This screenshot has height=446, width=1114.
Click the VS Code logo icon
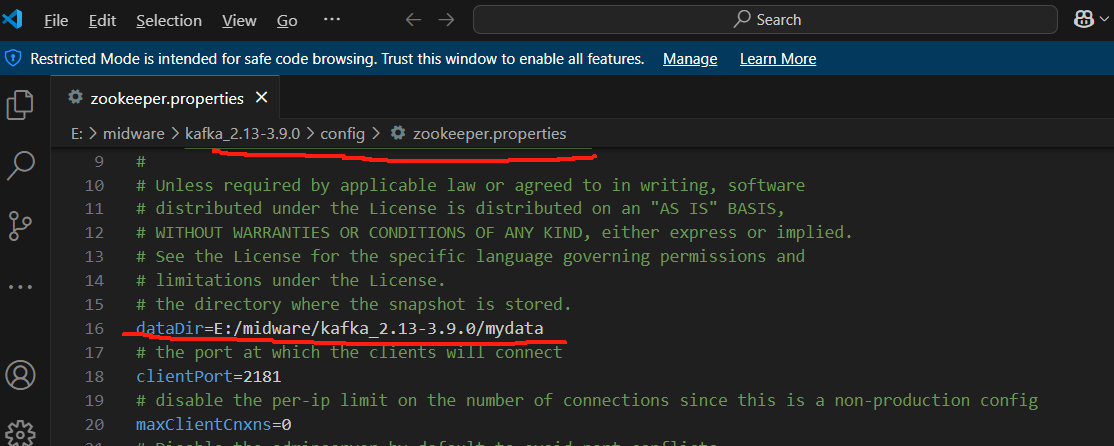(x=13, y=20)
